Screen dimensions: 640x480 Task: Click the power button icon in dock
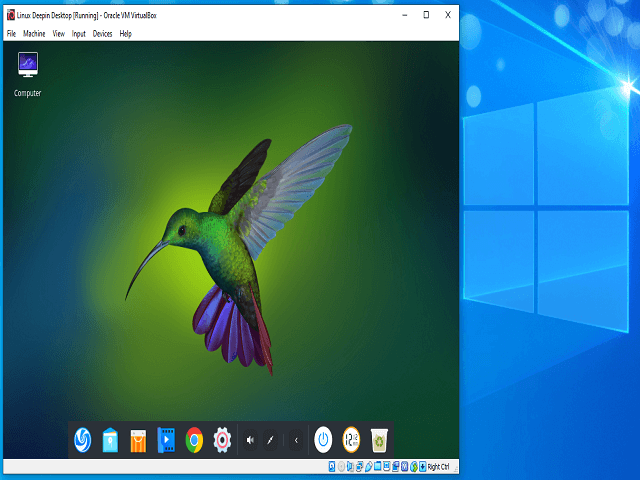pyautogui.click(x=323, y=439)
